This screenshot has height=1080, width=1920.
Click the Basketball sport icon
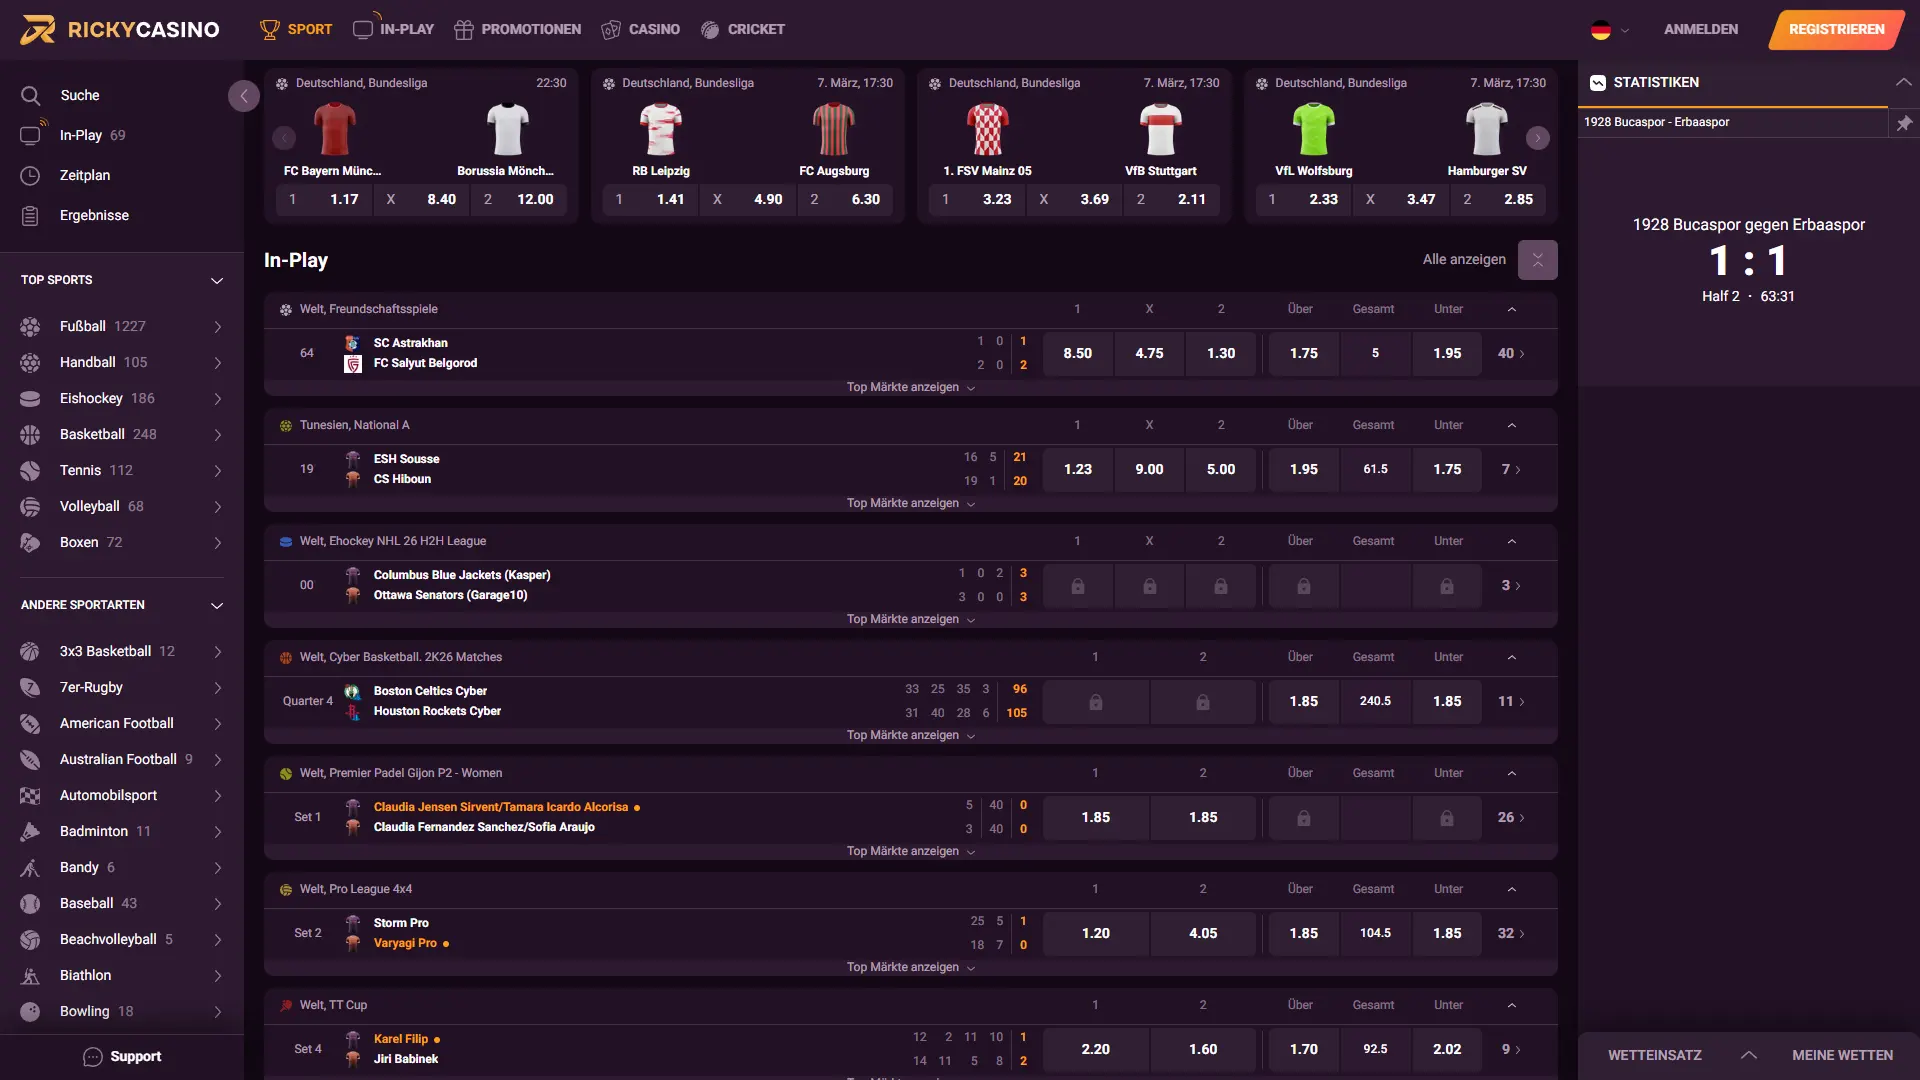click(x=31, y=434)
